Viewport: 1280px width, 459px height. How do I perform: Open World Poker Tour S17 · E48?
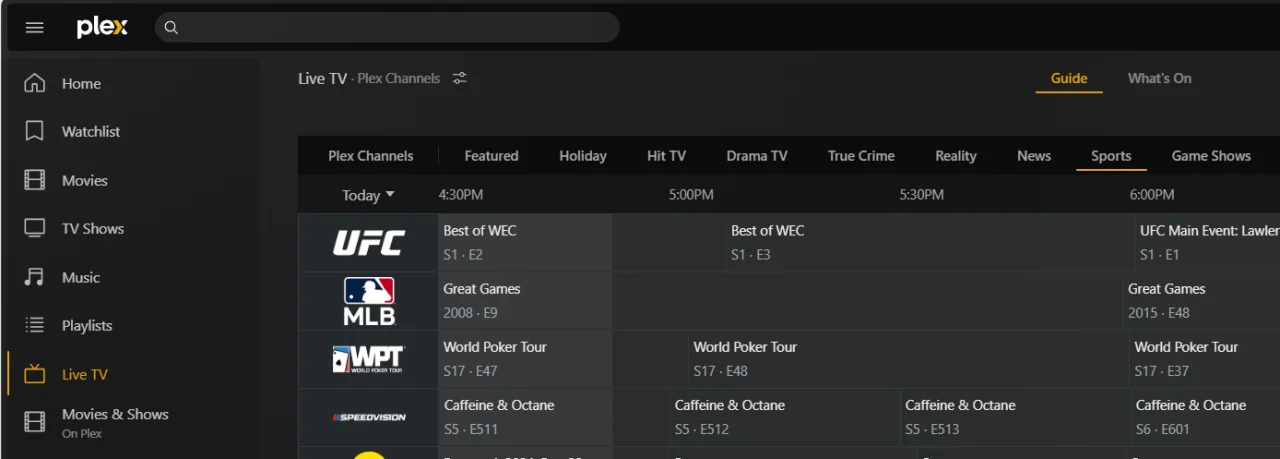[908, 359]
